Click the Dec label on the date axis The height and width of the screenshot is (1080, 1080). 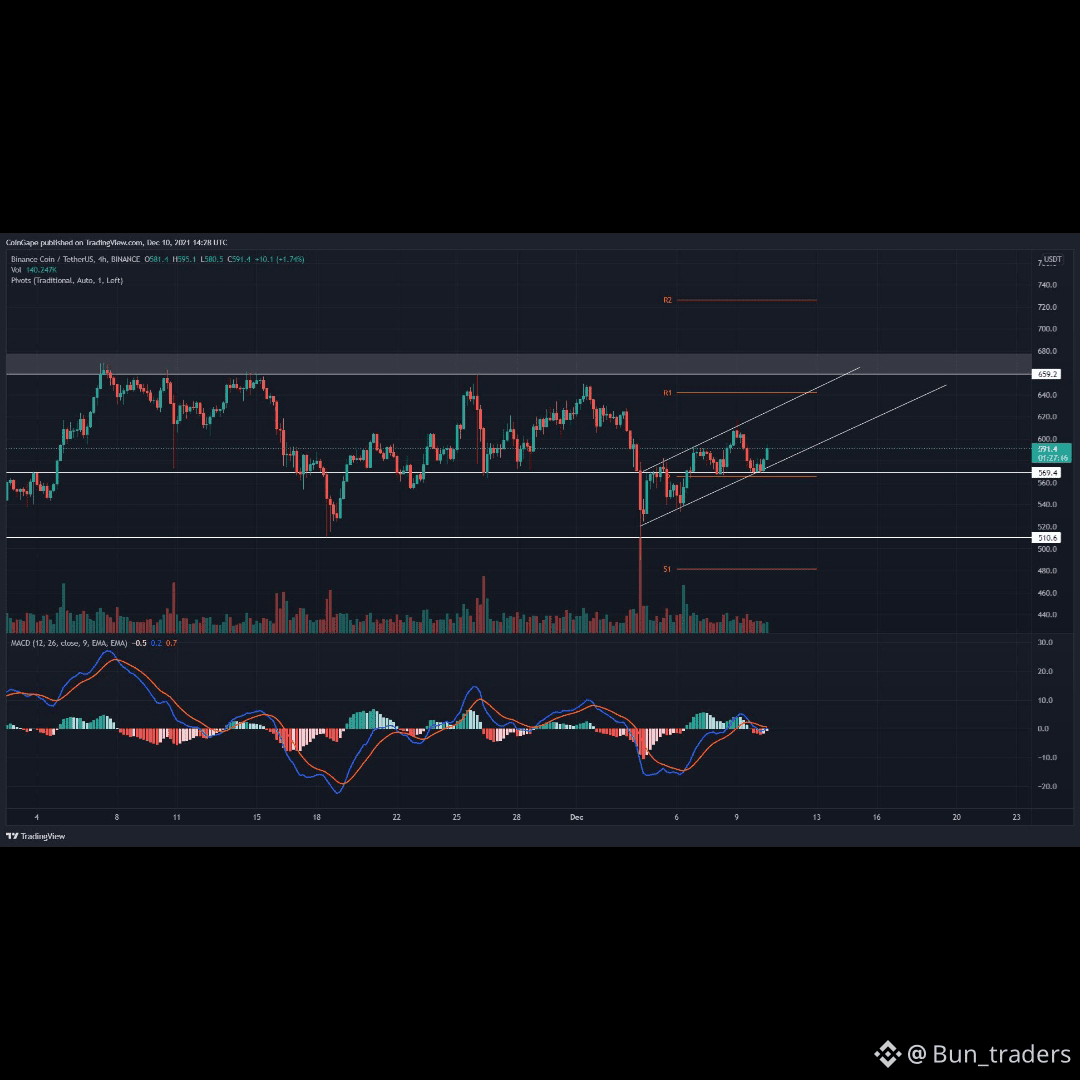(x=577, y=818)
